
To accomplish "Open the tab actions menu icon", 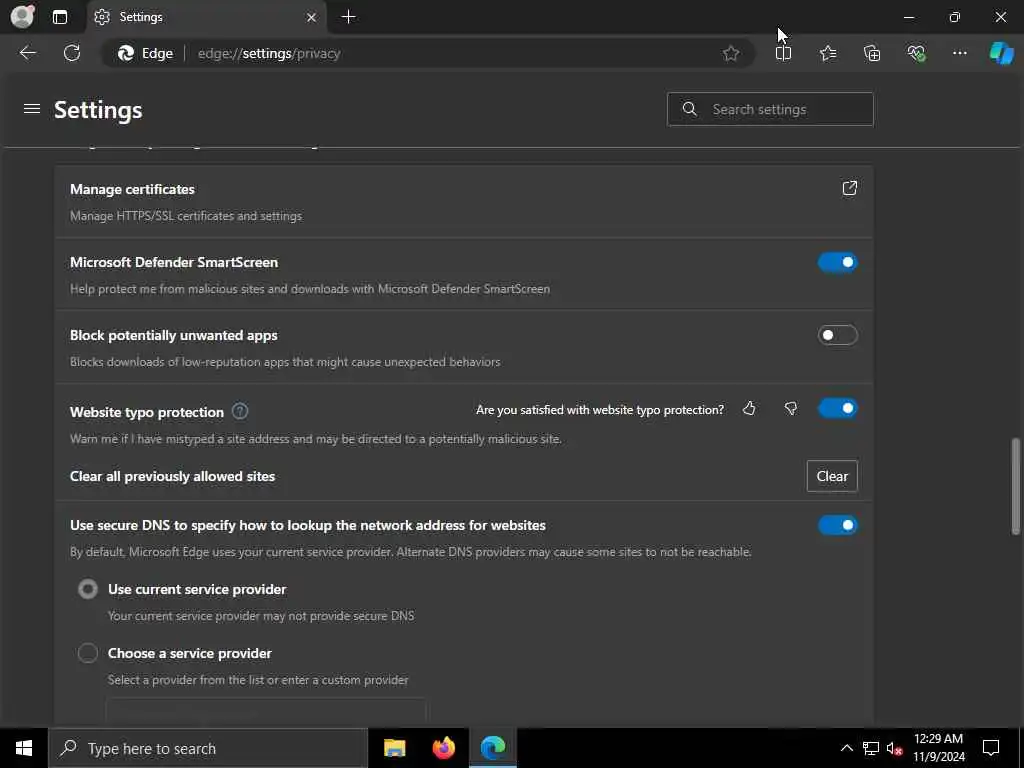I will click(60, 17).
